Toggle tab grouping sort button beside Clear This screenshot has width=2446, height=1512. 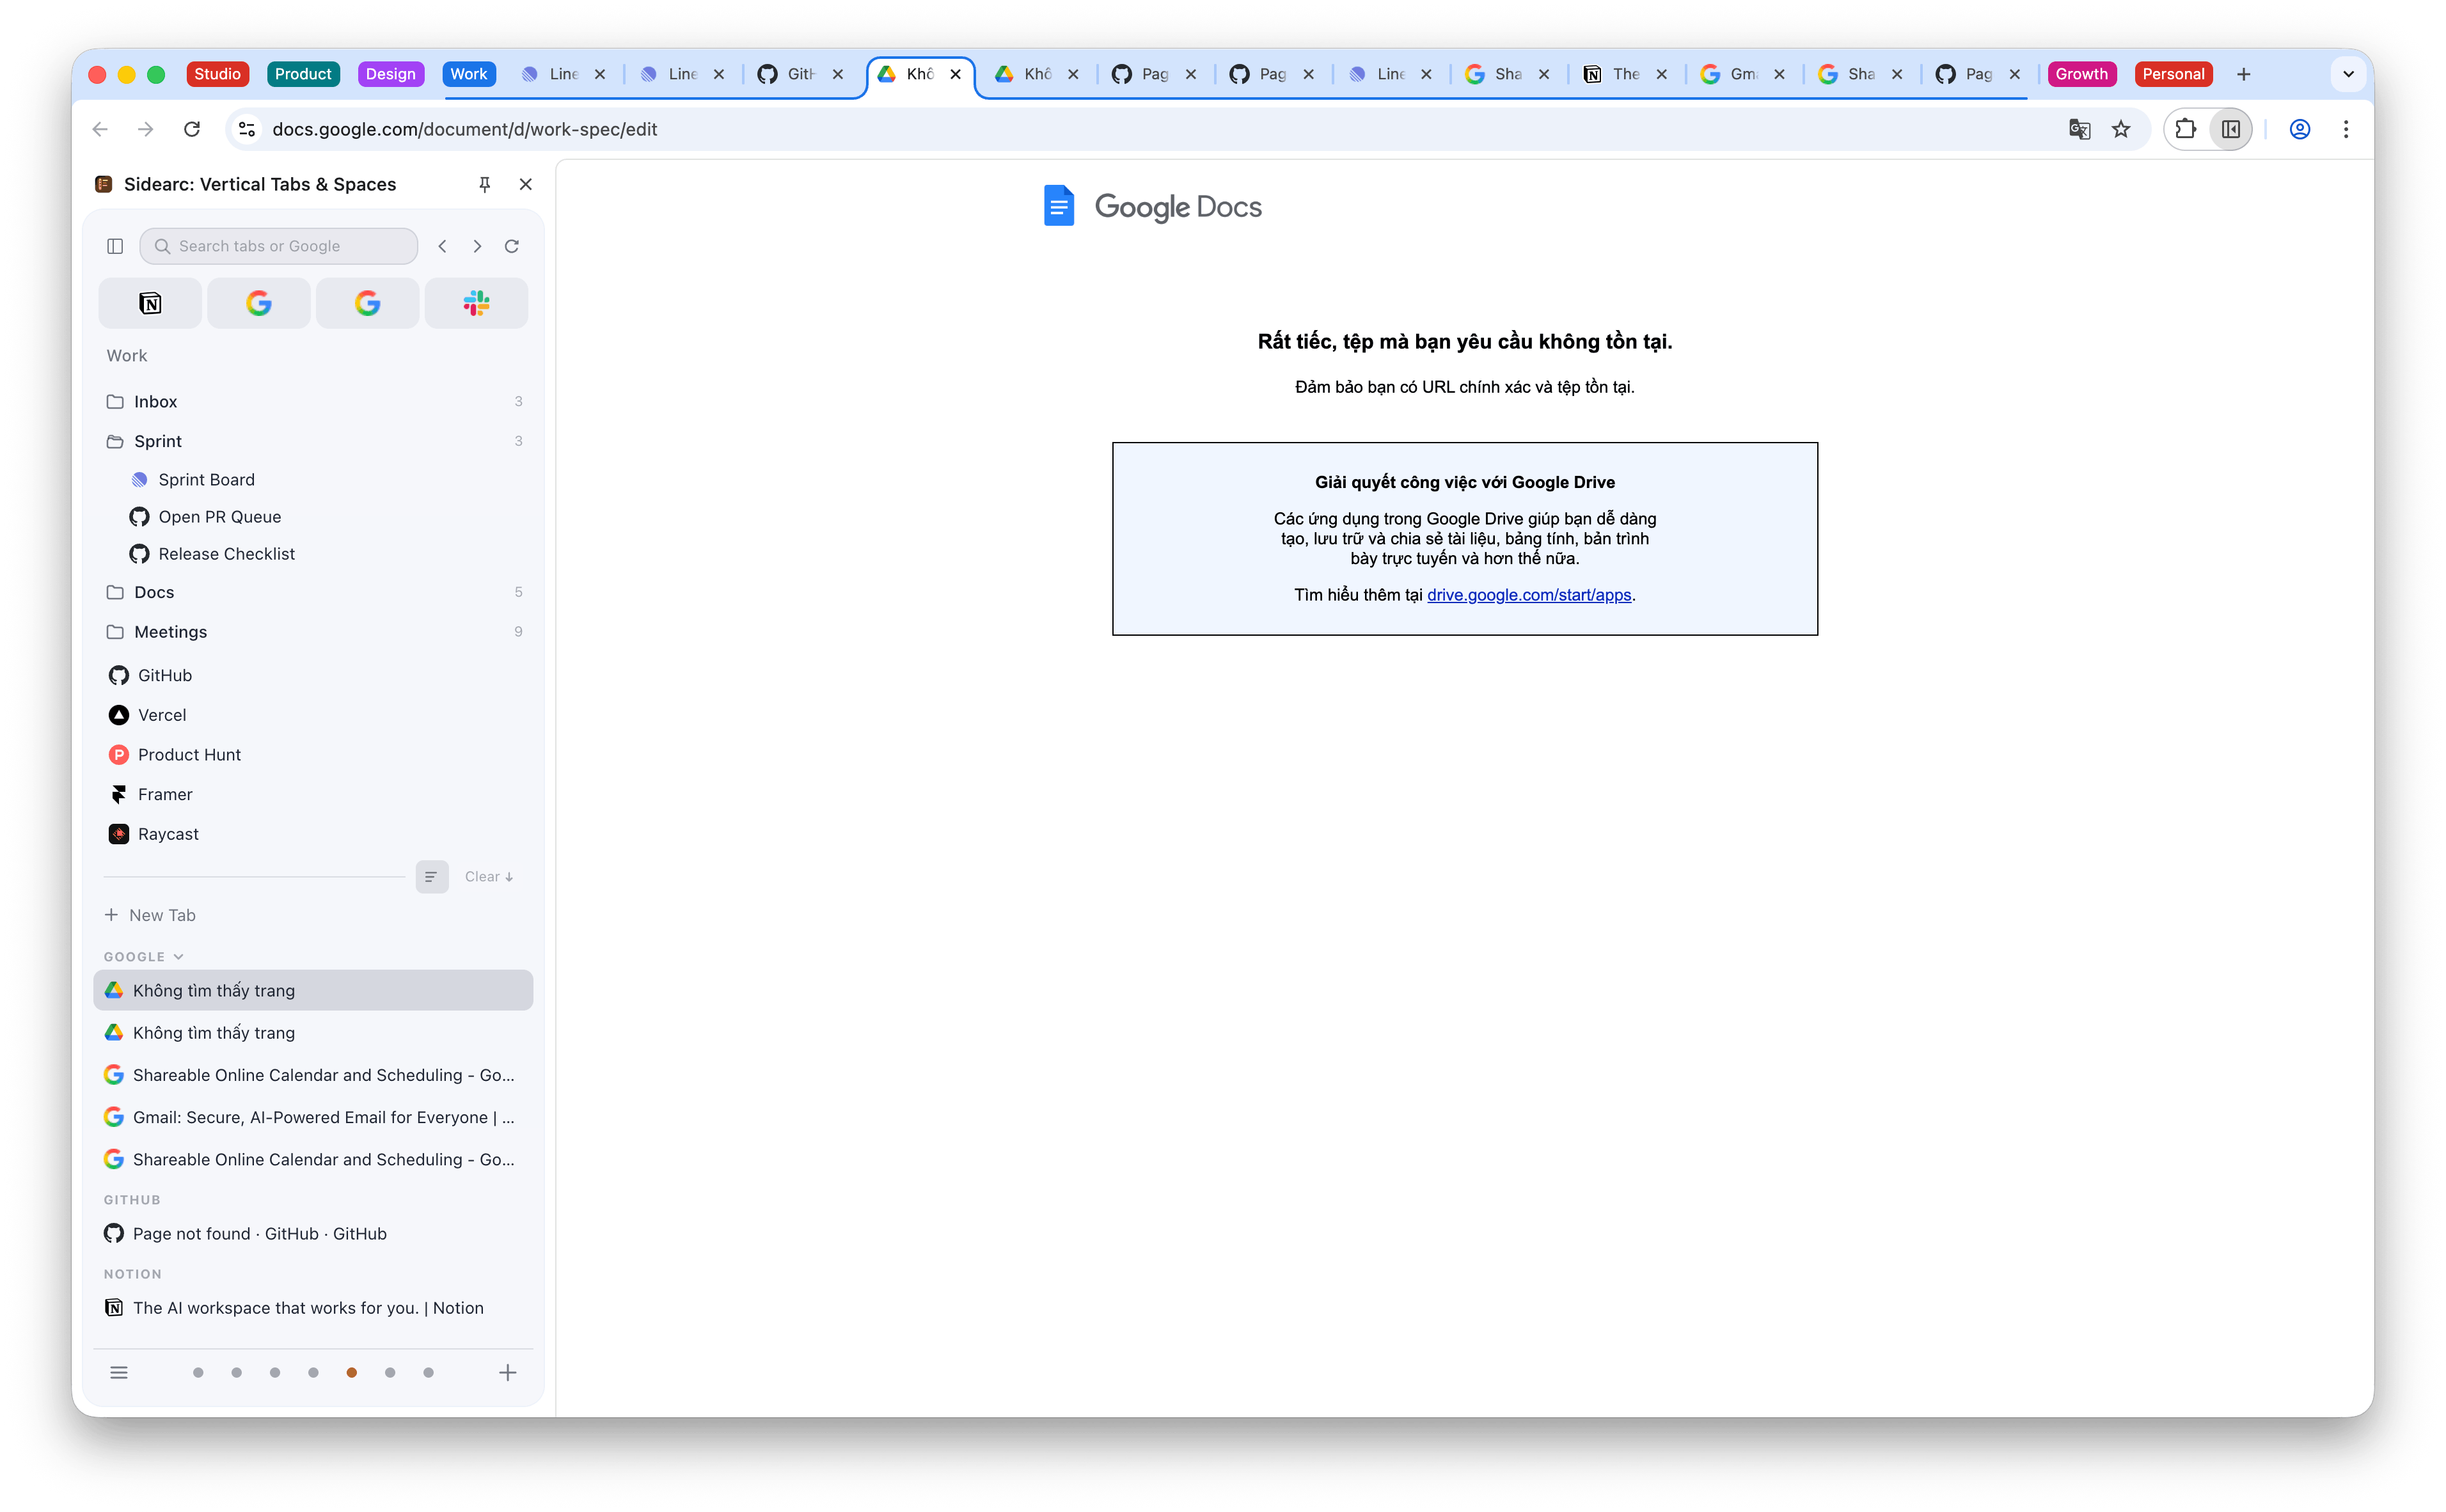(431, 876)
